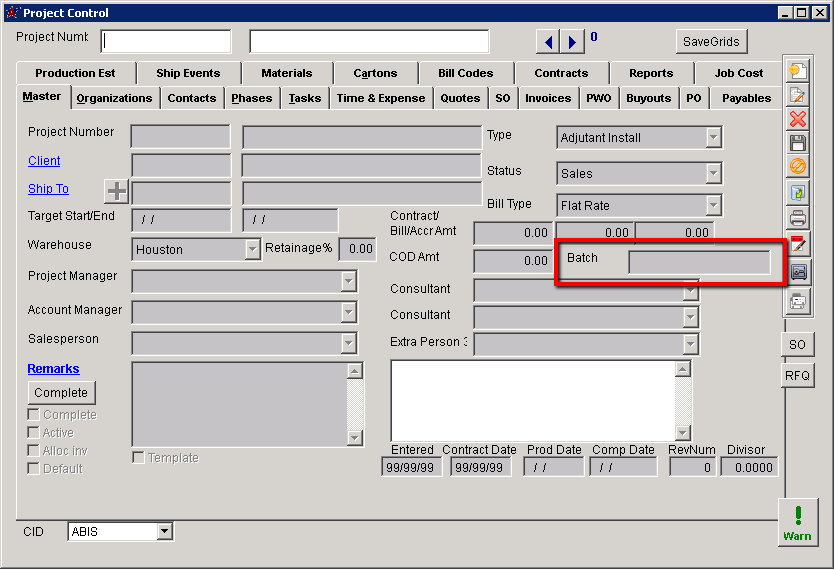Screen dimensions: 835x570
Task: Click the floppy disk Save icon
Action: tap(797, 144)
